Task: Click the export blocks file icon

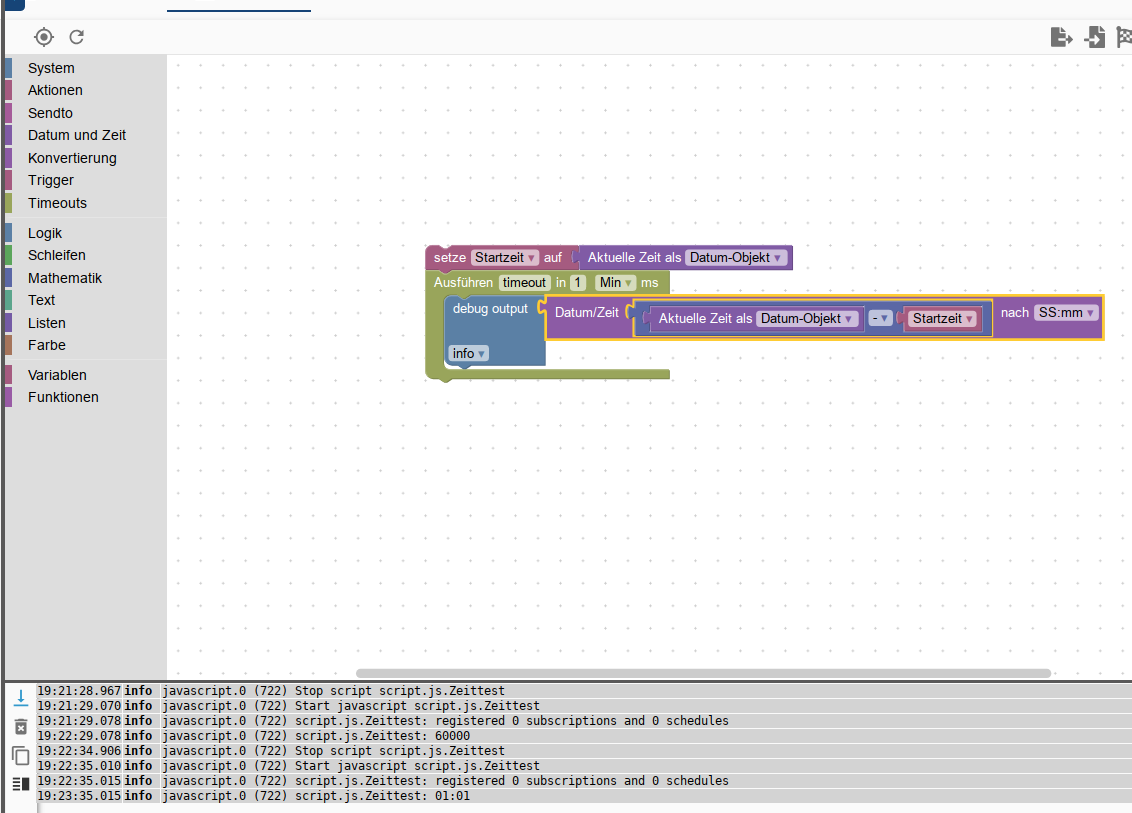Action: coord(1061,37)
